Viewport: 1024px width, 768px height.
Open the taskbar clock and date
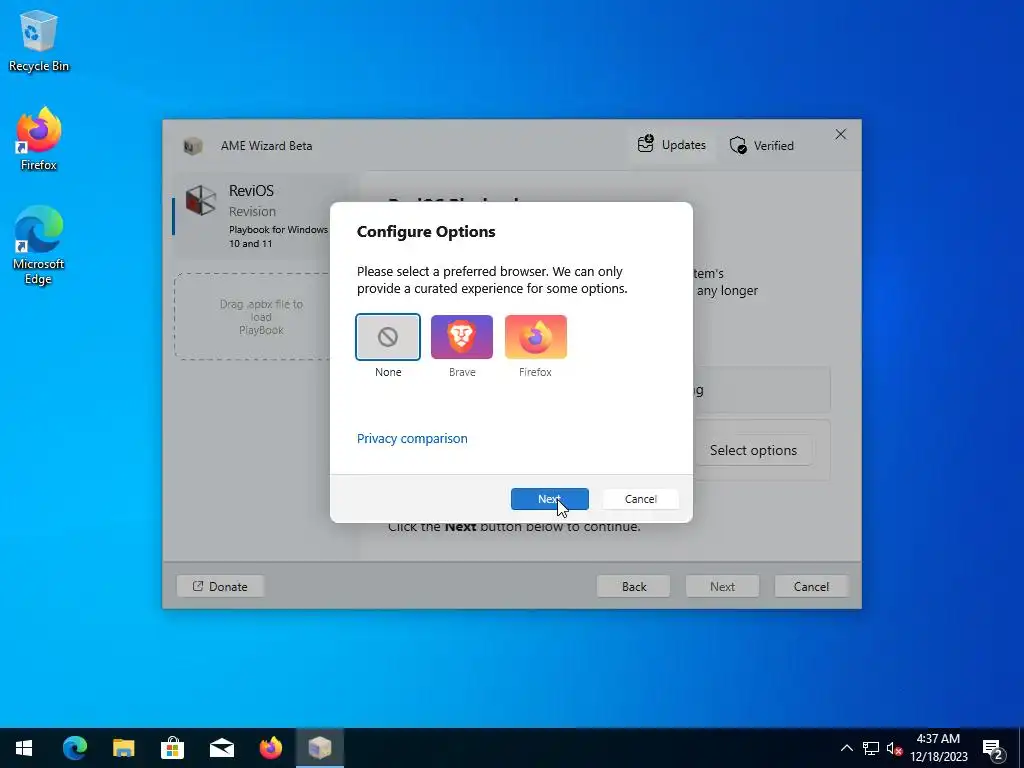click(938, 748)
